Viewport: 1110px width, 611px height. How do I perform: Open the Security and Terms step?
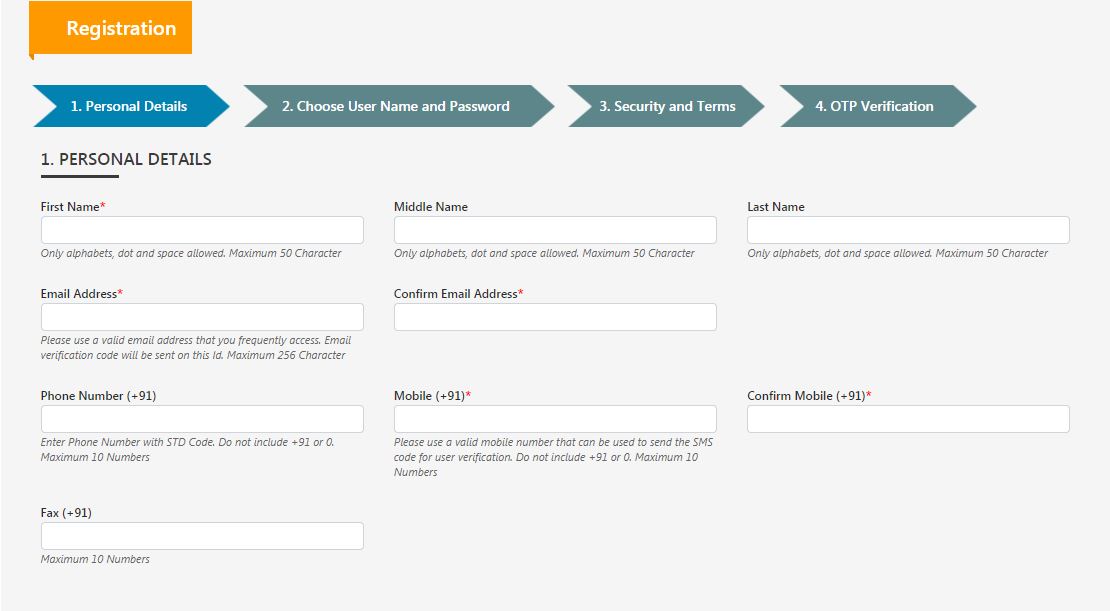click(665, 106)
